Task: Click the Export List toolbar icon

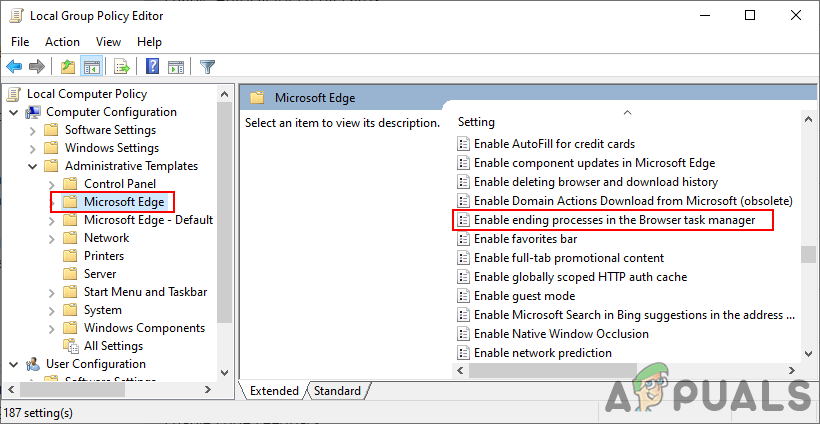Action: 121,67
